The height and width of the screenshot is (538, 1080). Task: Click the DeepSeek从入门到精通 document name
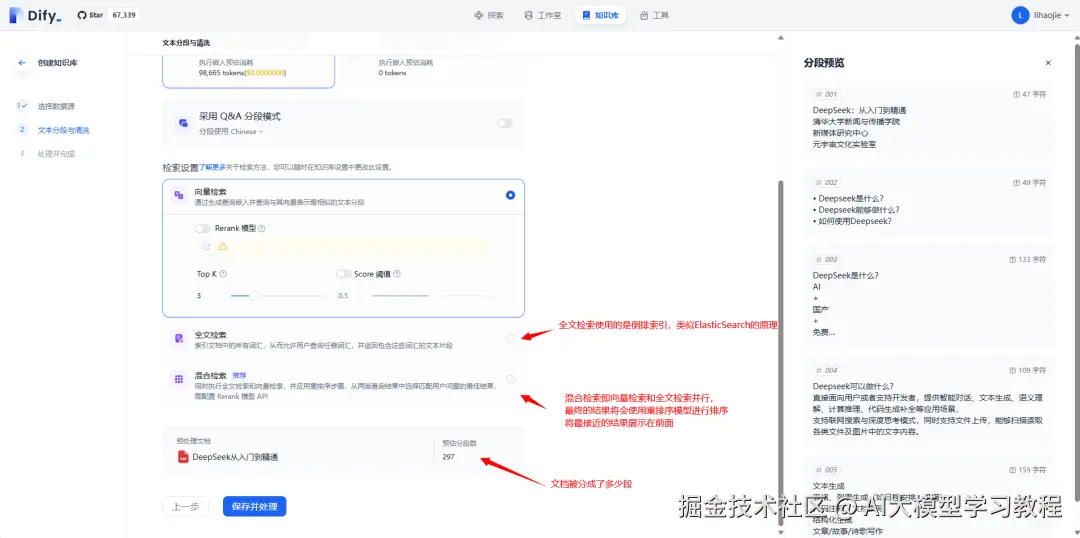click(x=235, y=457)
